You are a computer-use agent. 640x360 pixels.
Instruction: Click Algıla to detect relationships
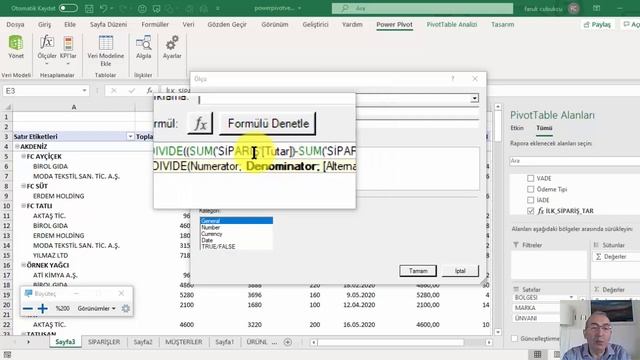(x=143, y=47)
